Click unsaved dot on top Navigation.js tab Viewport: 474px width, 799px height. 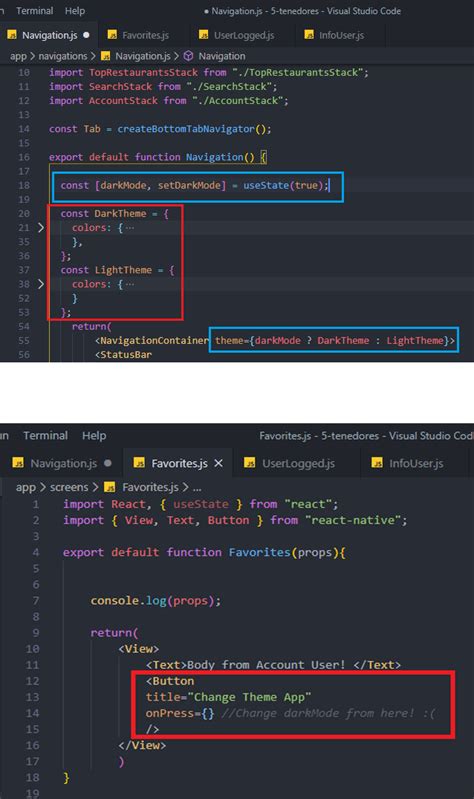point(86,35)
